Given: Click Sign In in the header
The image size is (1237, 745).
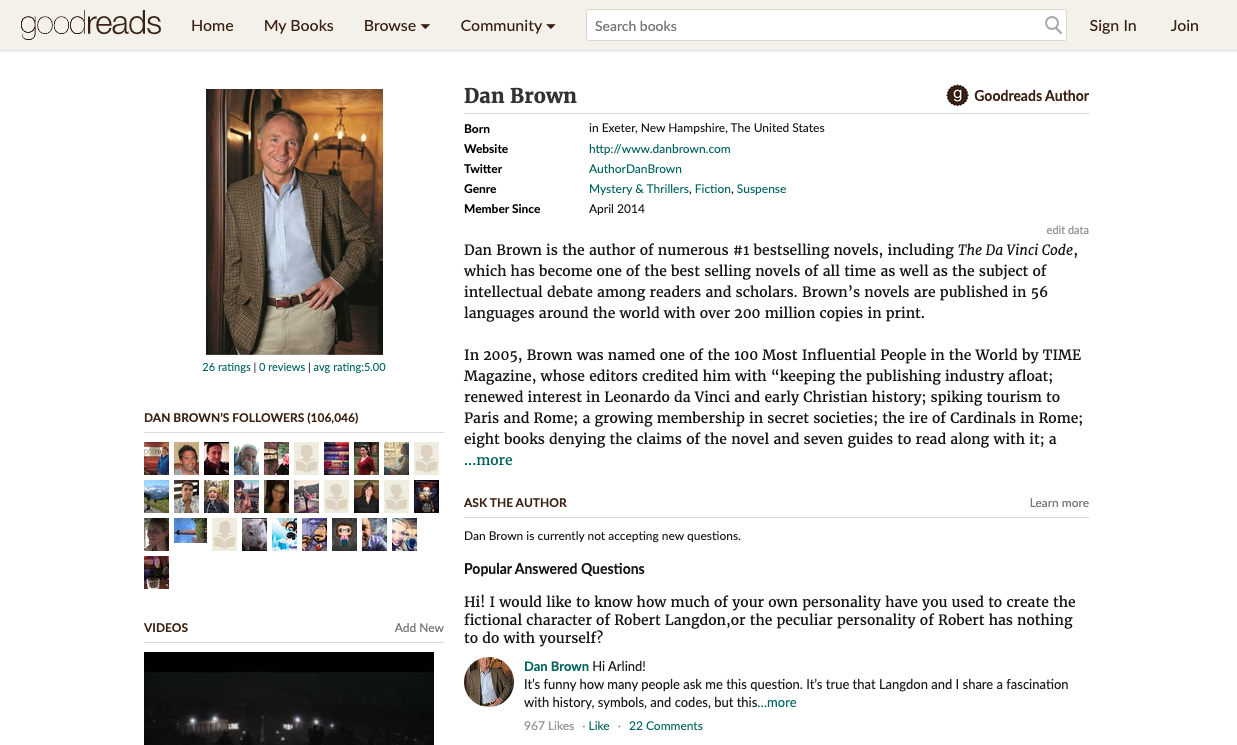Looking at the screenshot, I should (1113, 25).
